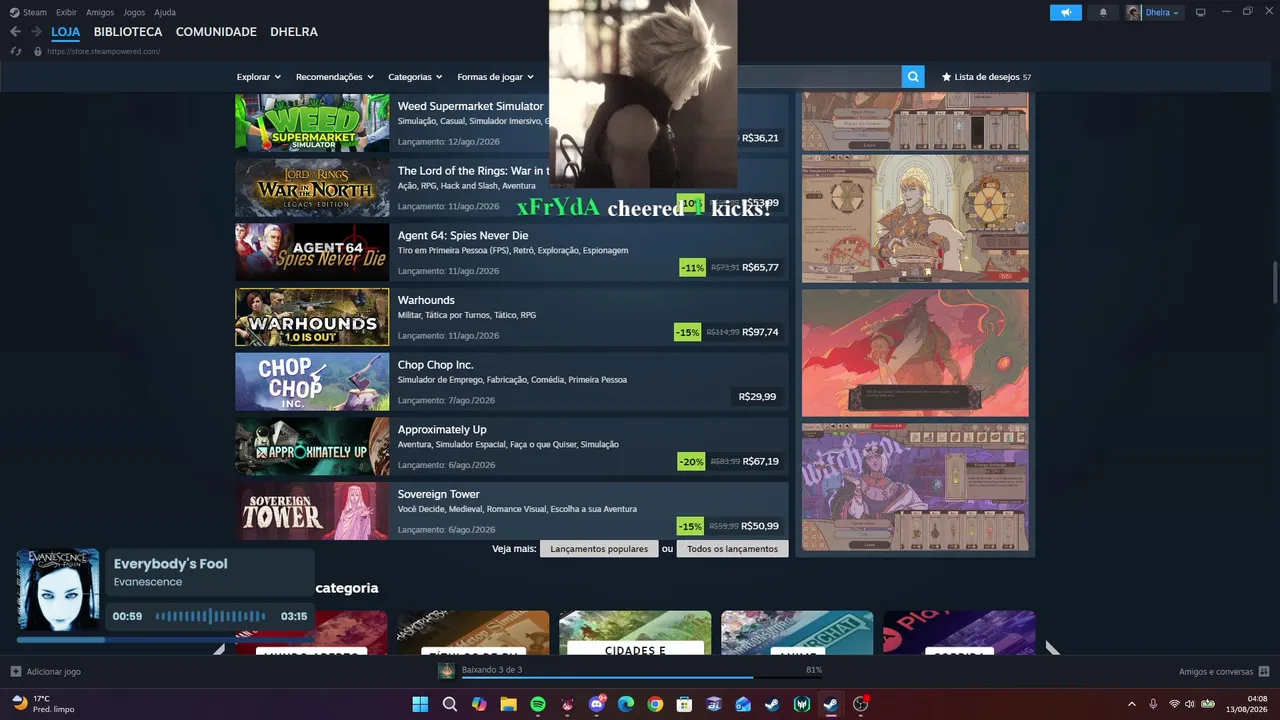Expand the Recomendações dropdown
Viewport: 1280px width, 720px height.
pyautogui.click(x=335, y=77)
